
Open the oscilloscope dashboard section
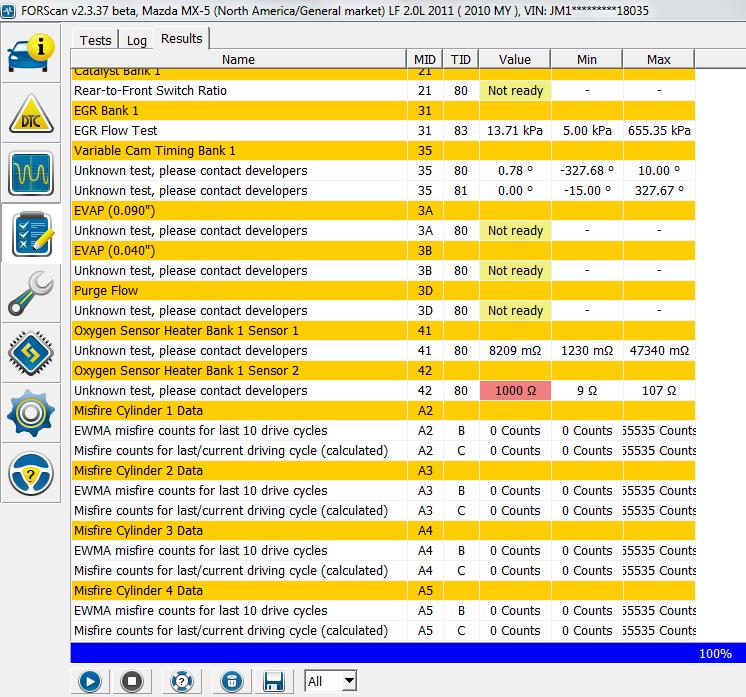[31, 173]
